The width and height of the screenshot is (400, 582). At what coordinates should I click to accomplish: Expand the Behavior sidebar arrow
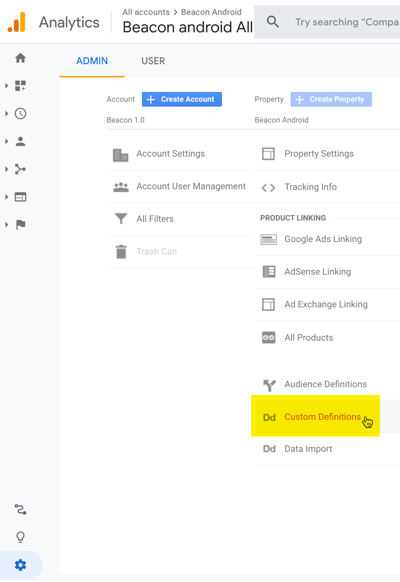(x=6, y=197)
